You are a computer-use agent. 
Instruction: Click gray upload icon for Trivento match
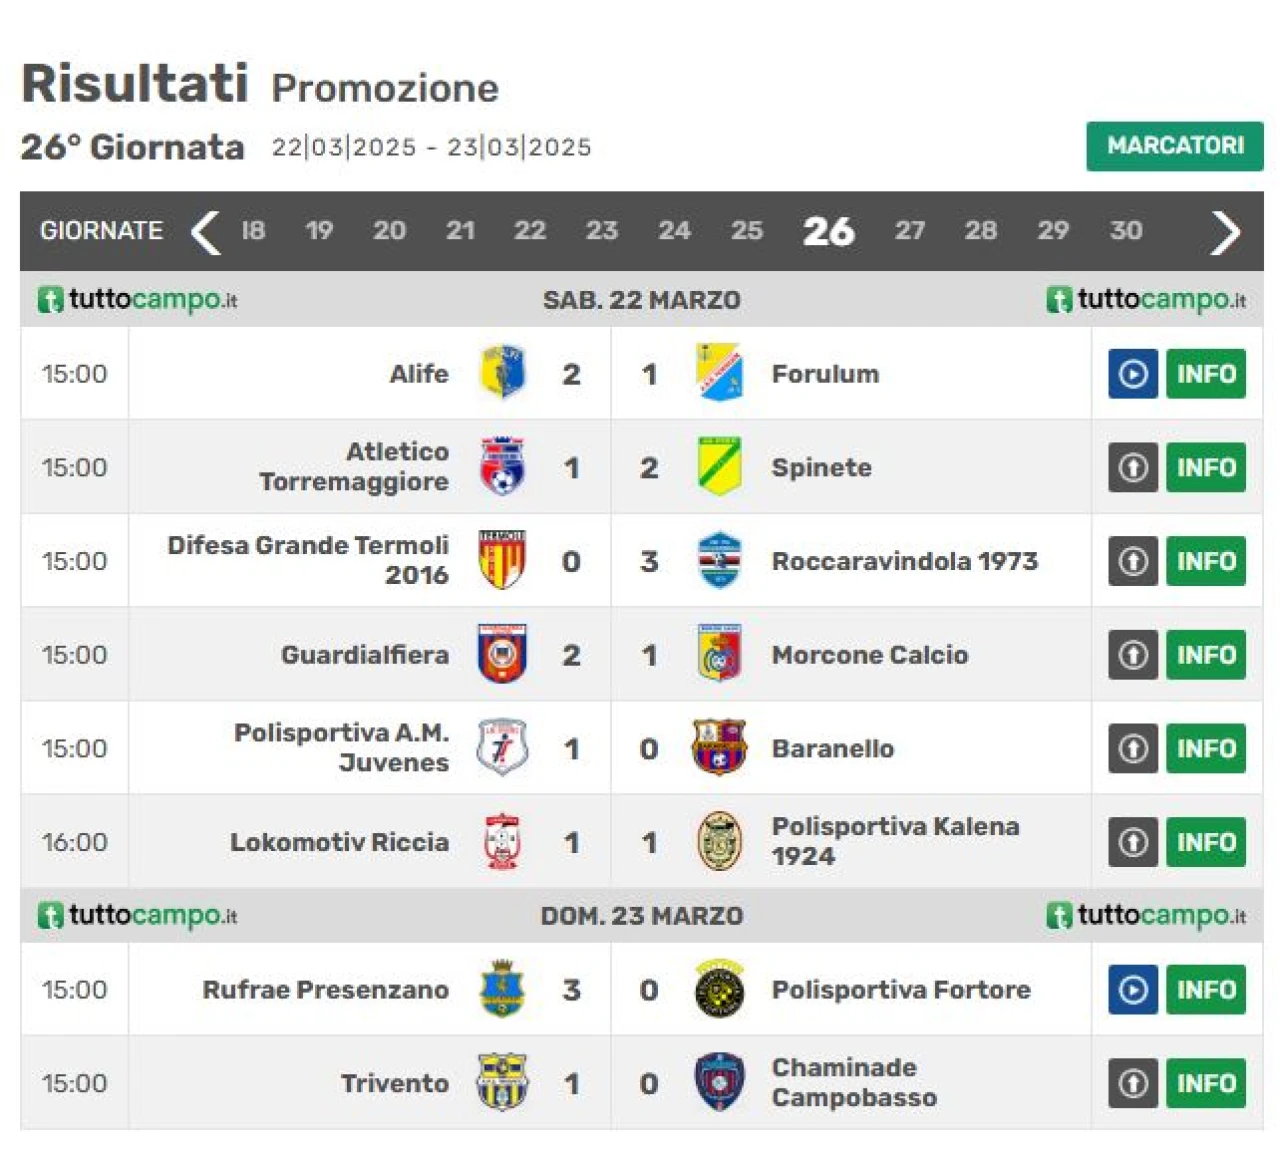pos(1132,1083)
